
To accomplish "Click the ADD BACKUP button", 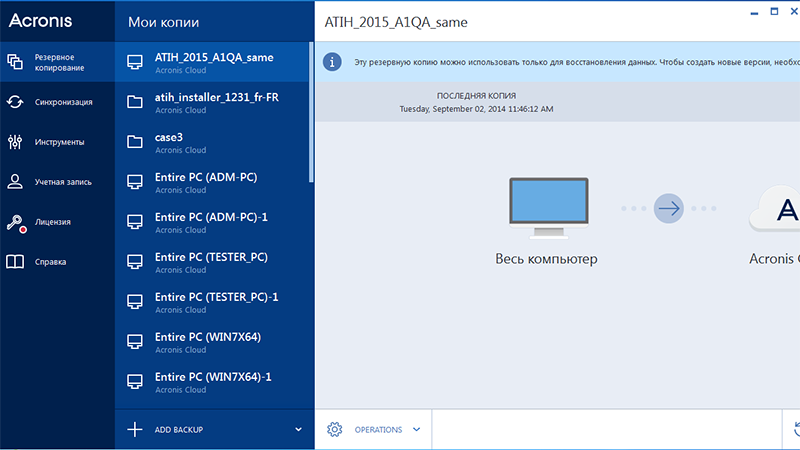I will tap(214, 430).
